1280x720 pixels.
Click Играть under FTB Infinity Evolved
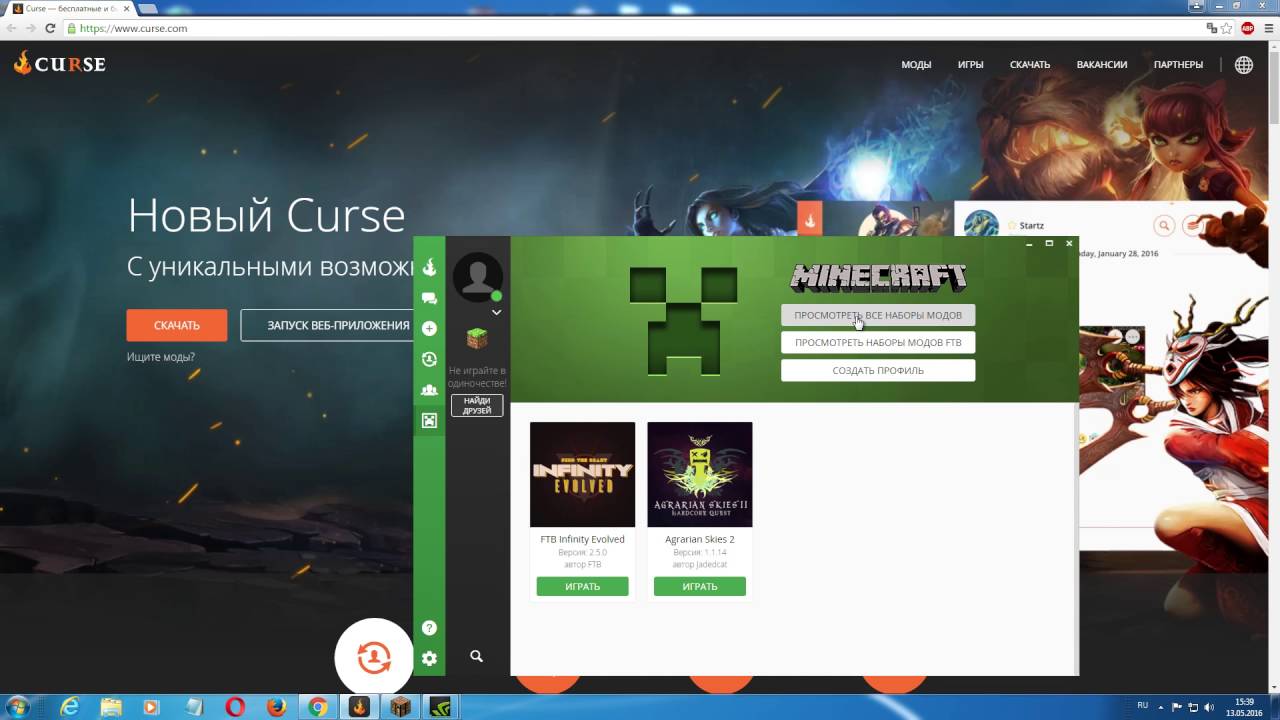point(582,586)
